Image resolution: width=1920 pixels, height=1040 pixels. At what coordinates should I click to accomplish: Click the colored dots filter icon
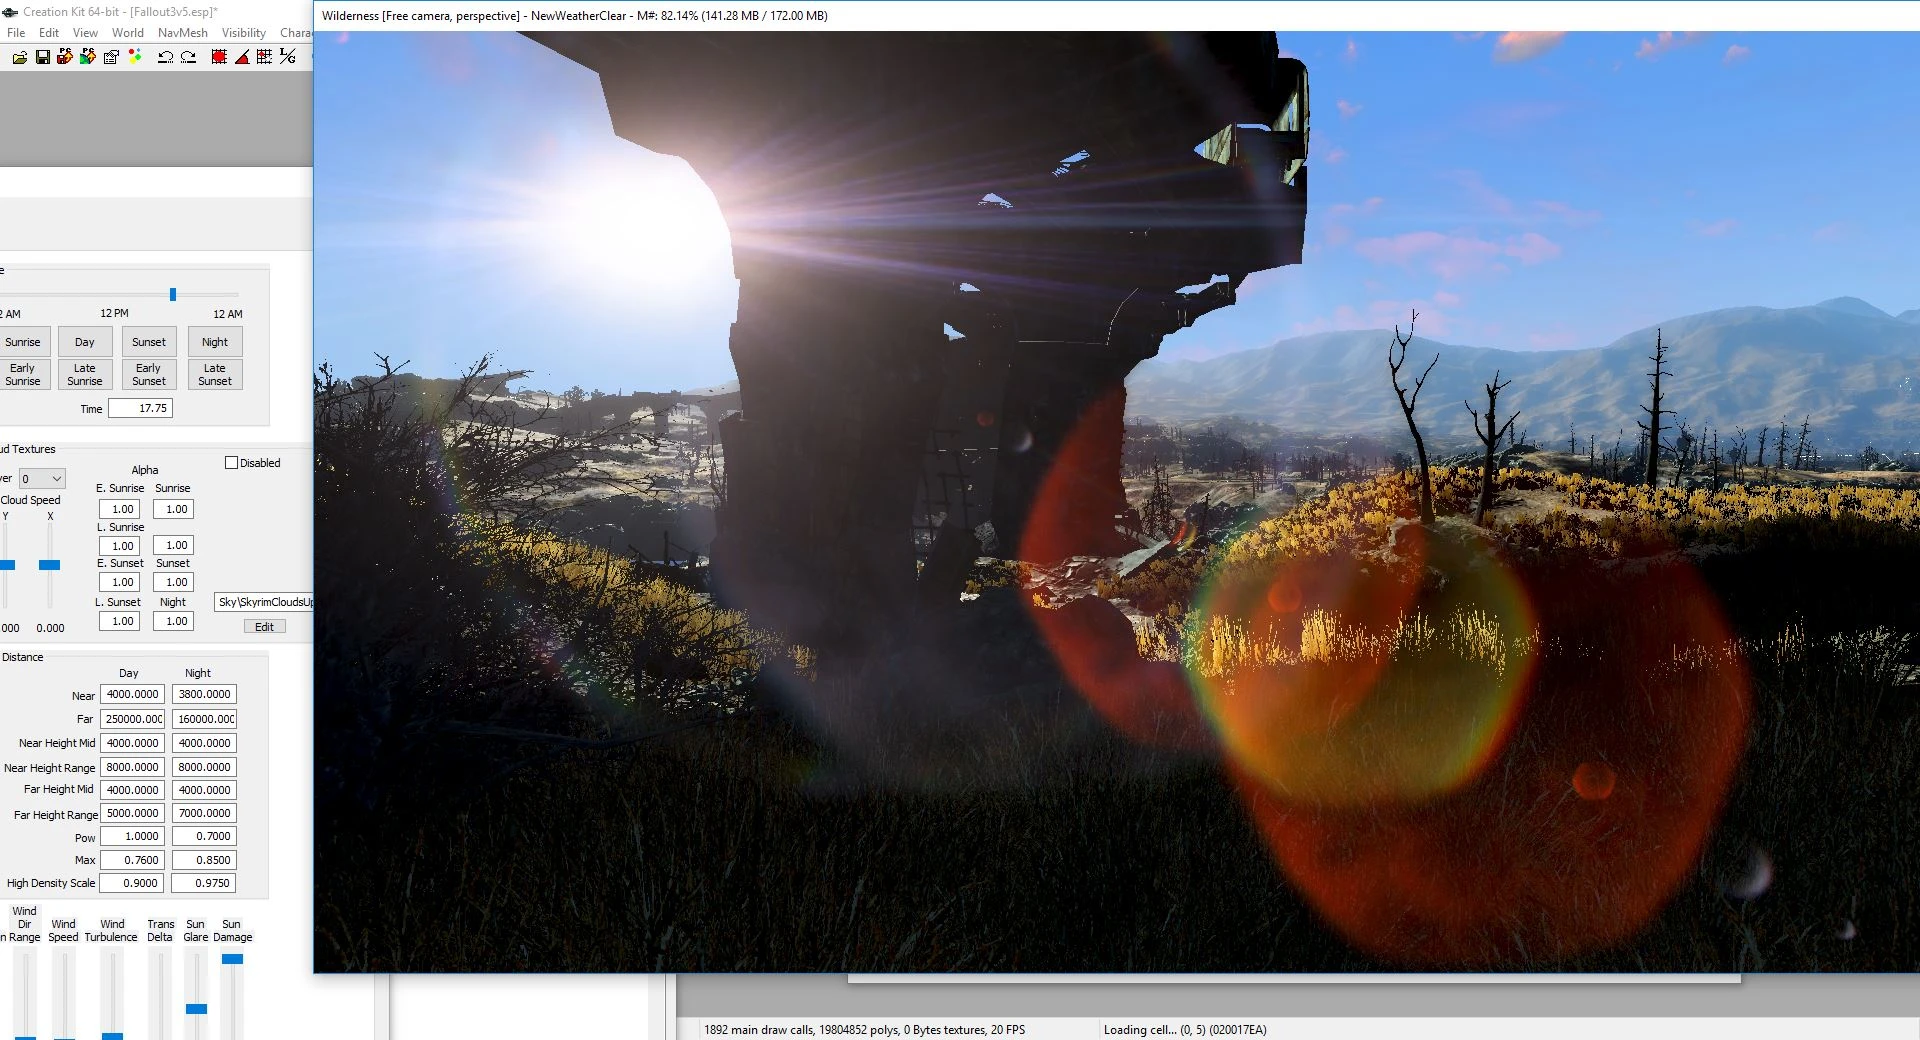coord(134,57)
